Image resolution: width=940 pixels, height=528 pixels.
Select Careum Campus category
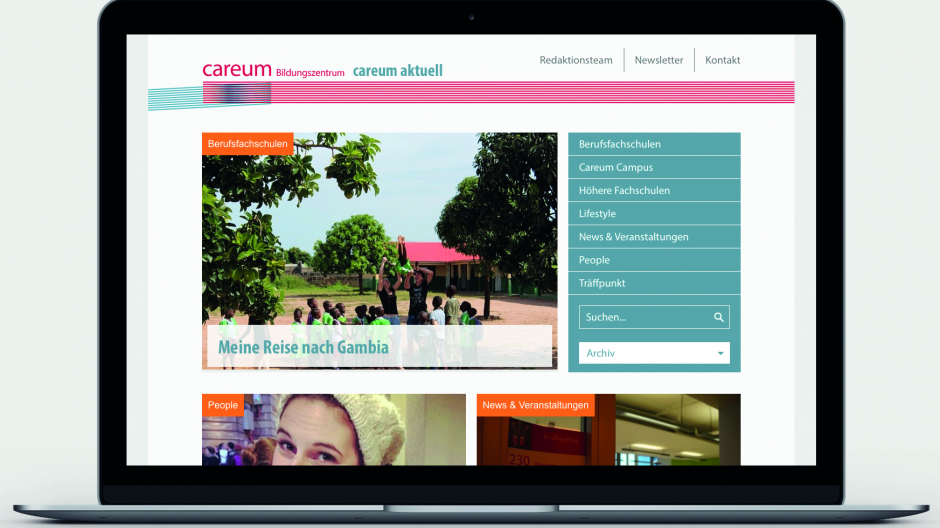(654, 167)
